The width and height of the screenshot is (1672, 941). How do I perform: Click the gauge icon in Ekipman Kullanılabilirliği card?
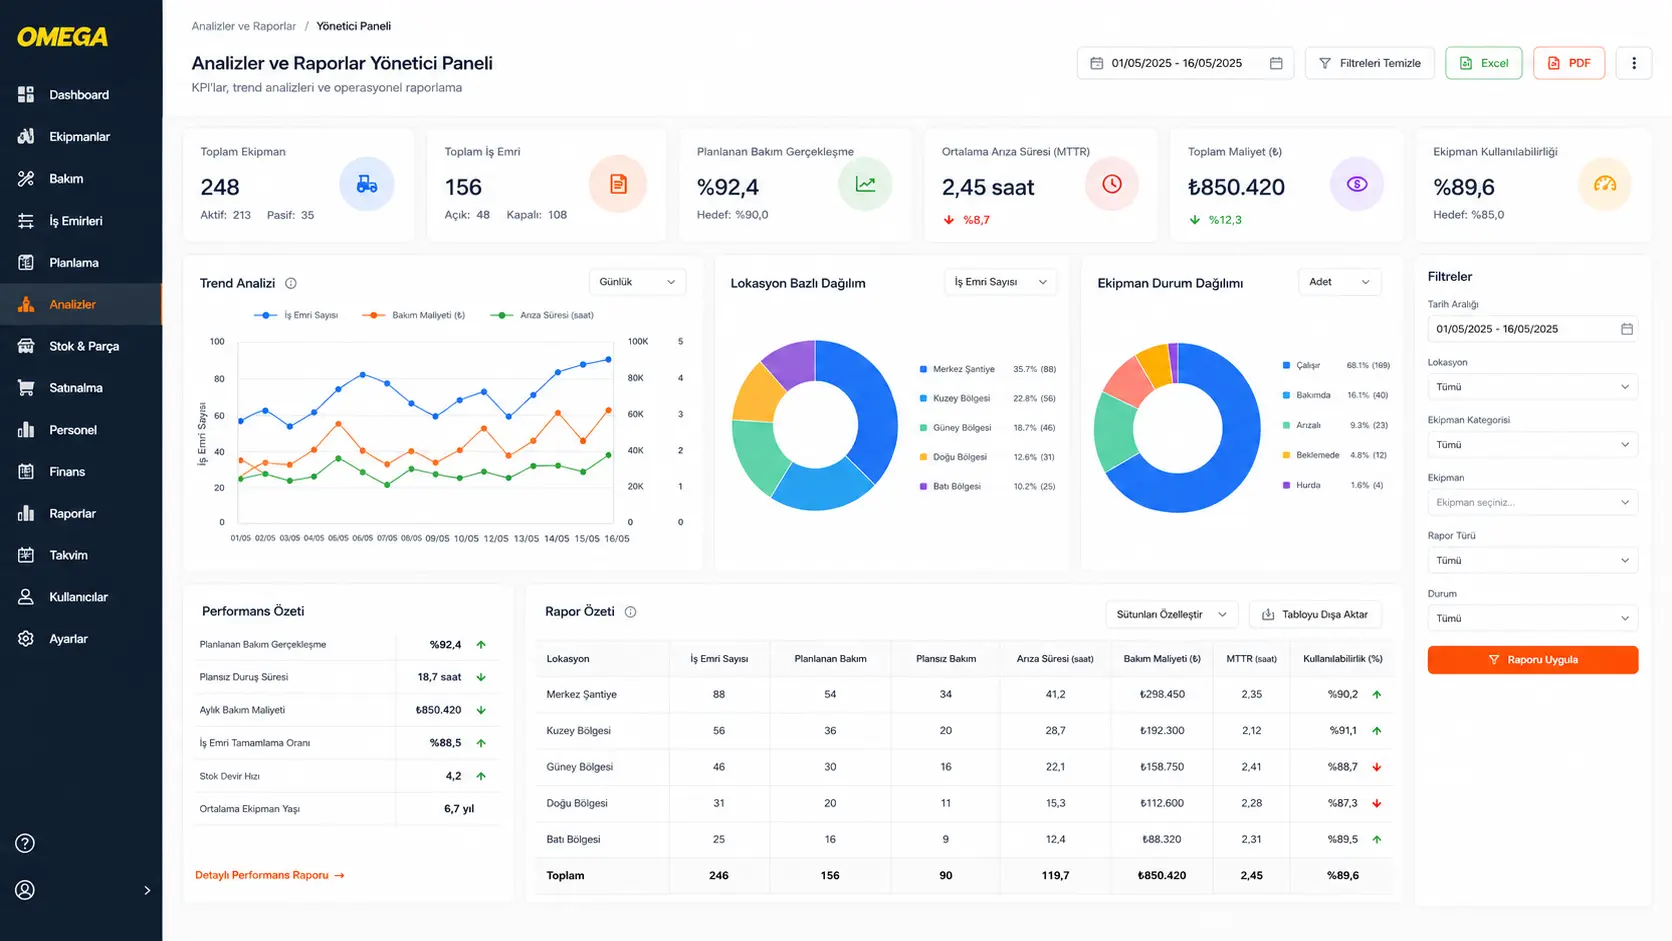click(x=1604, y=184)
